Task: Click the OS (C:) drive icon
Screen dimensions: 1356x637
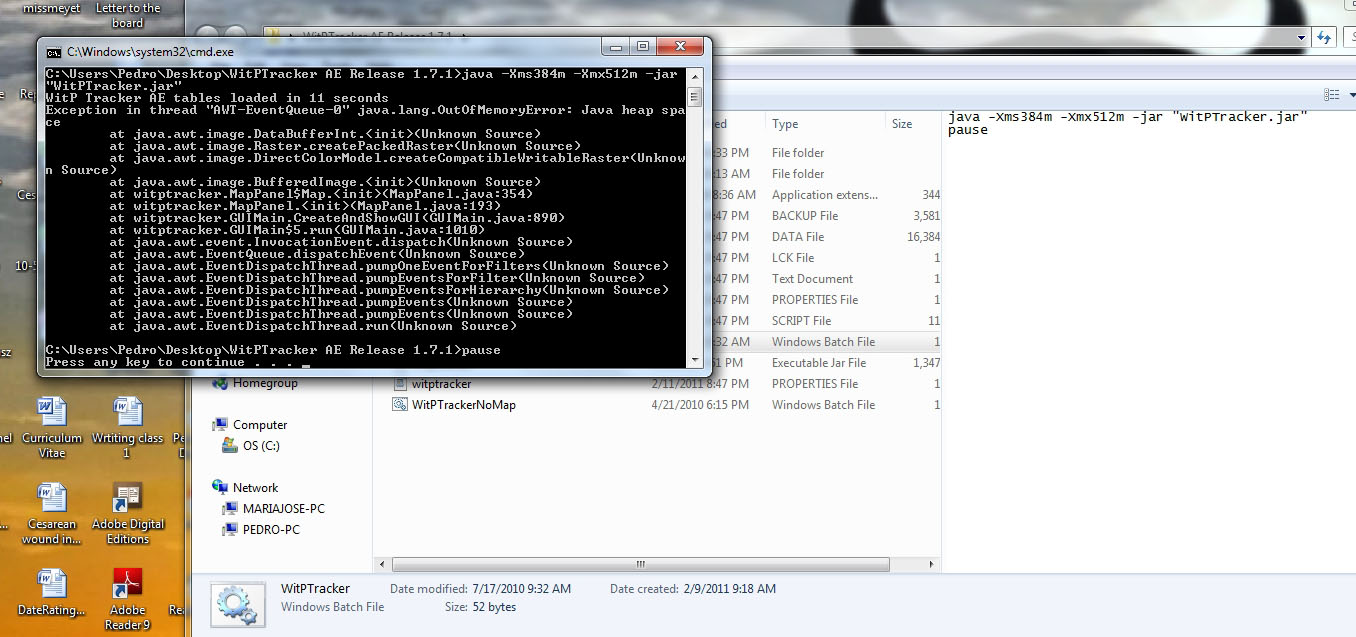Action: tap(229, 445)
